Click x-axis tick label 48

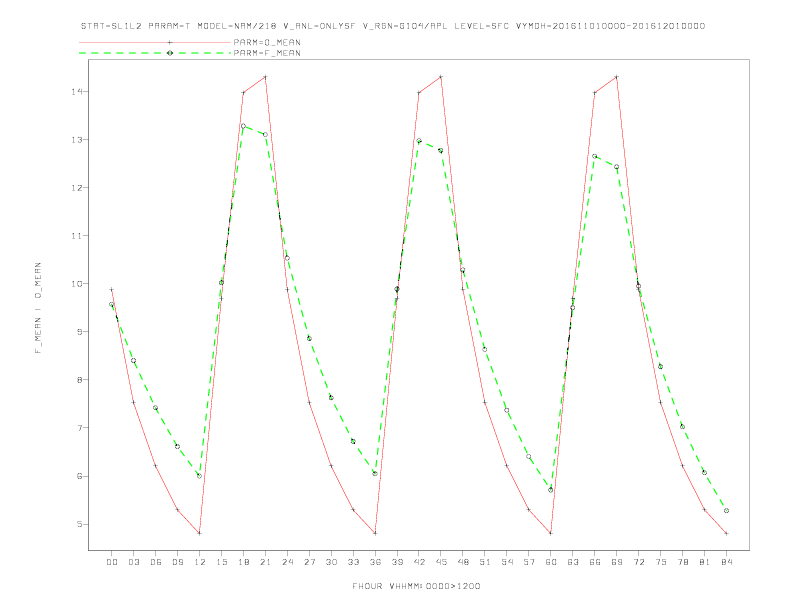tap(463, 562)
